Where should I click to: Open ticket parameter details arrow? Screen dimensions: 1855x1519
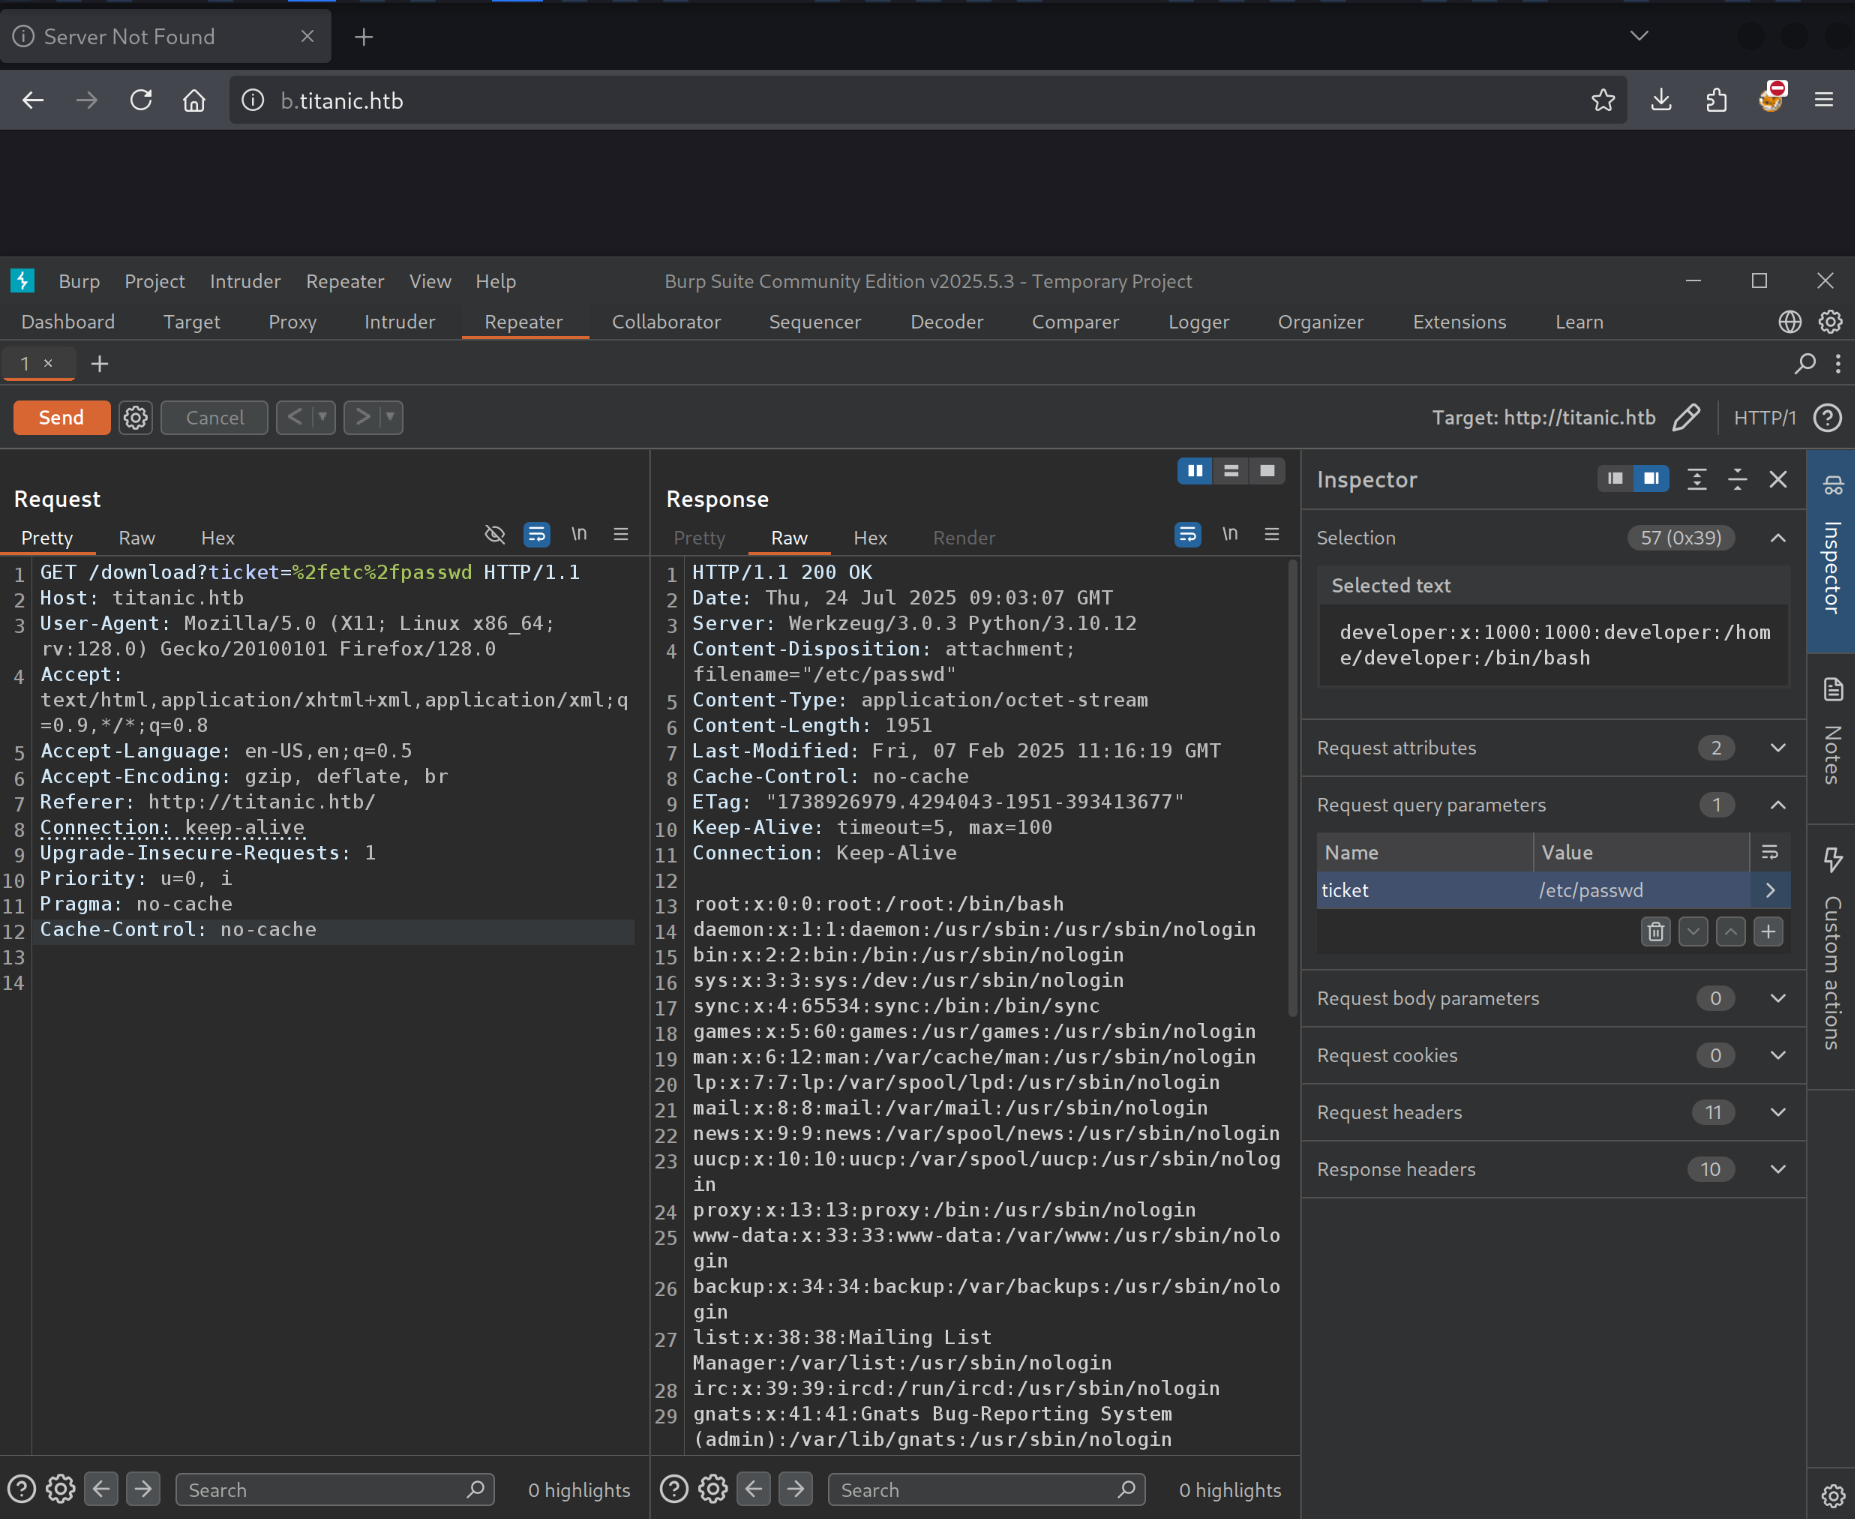[x=1770, y=890]
